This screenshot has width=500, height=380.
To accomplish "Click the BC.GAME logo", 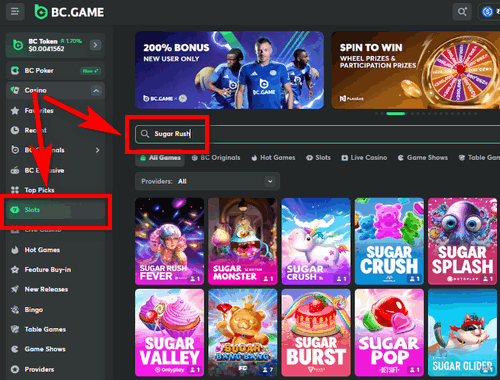I will pyautogui.click(x=69, y=12).
